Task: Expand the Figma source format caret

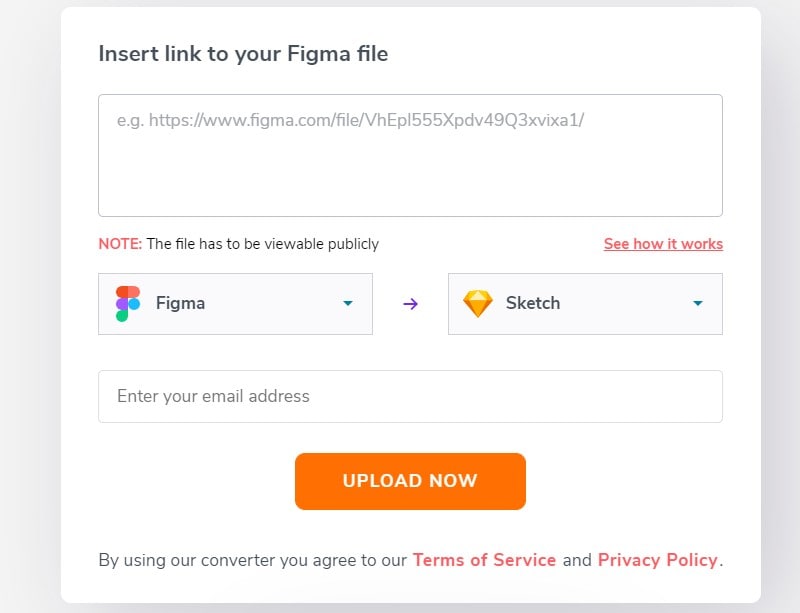Action: point(347,303)
